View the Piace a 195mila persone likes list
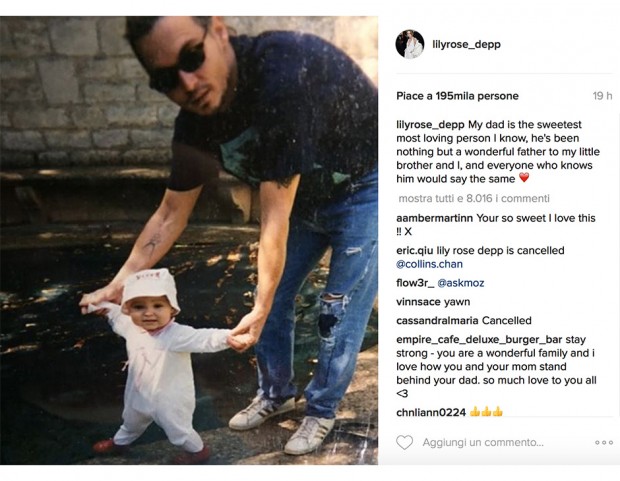The height and width of the screenshot is (481, 620). [457, 96]
